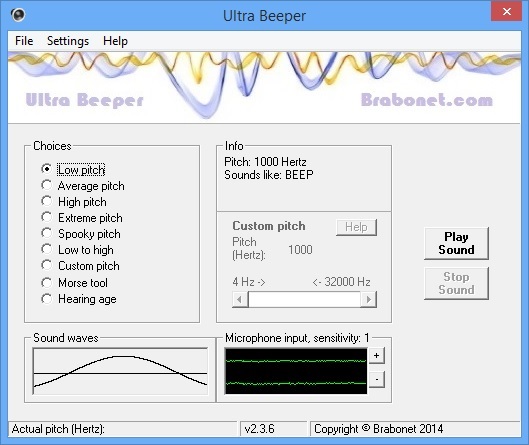Click the custom pitch slider track
The height and width of the screenshot is (445, 529).
pos(304,299)
